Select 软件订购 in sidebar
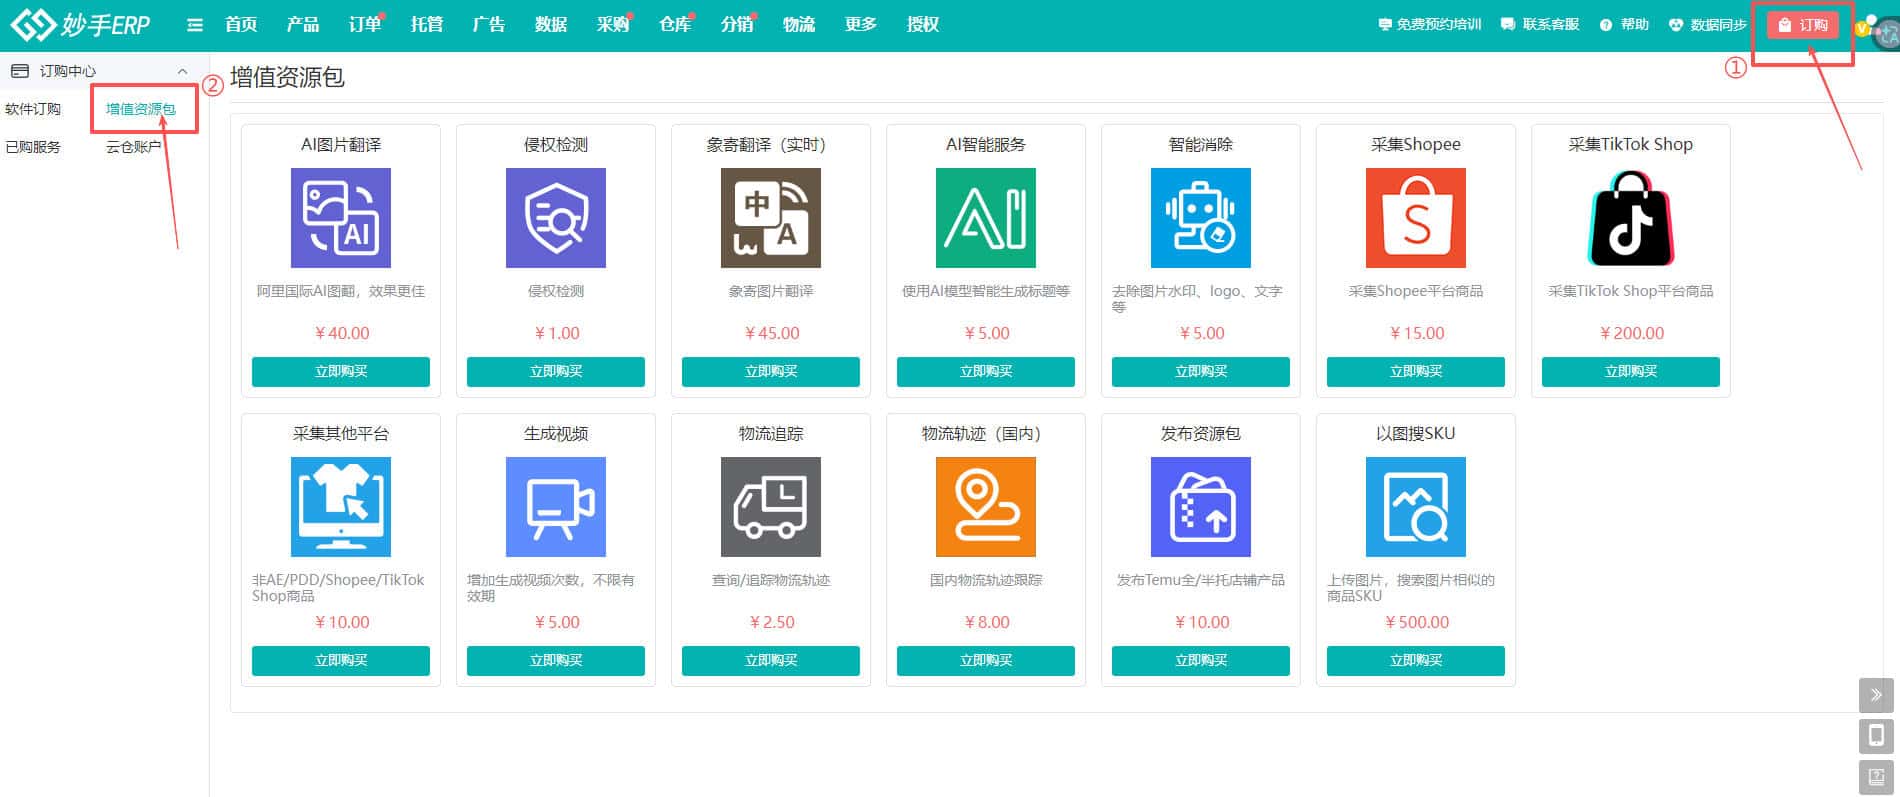1900x797 pixels. click(x=33, y=109)
